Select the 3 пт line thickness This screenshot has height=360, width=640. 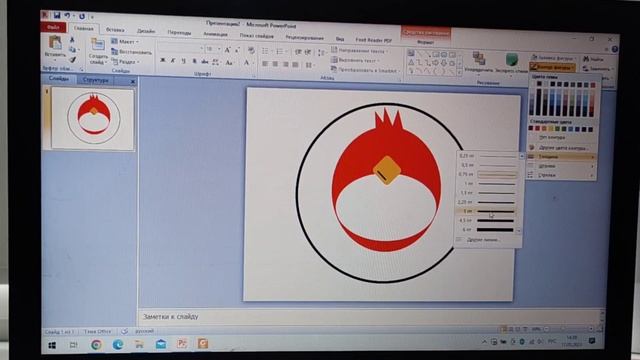(x=487, y=211)
